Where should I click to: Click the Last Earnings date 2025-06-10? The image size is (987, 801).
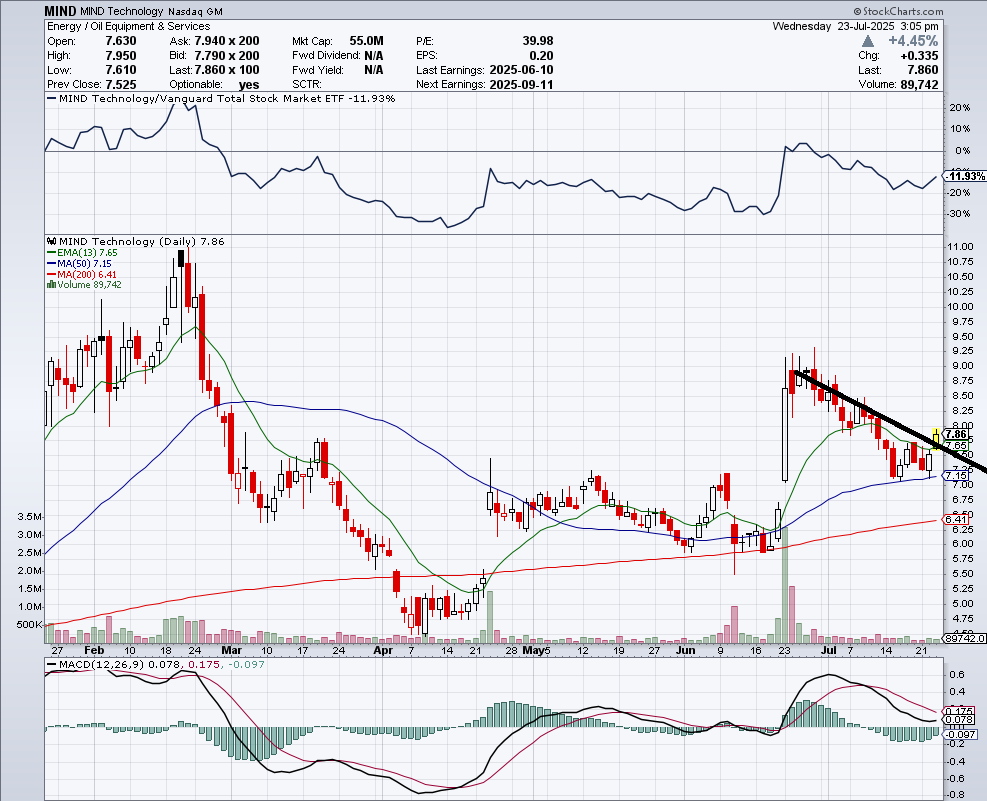coord(521,70)
